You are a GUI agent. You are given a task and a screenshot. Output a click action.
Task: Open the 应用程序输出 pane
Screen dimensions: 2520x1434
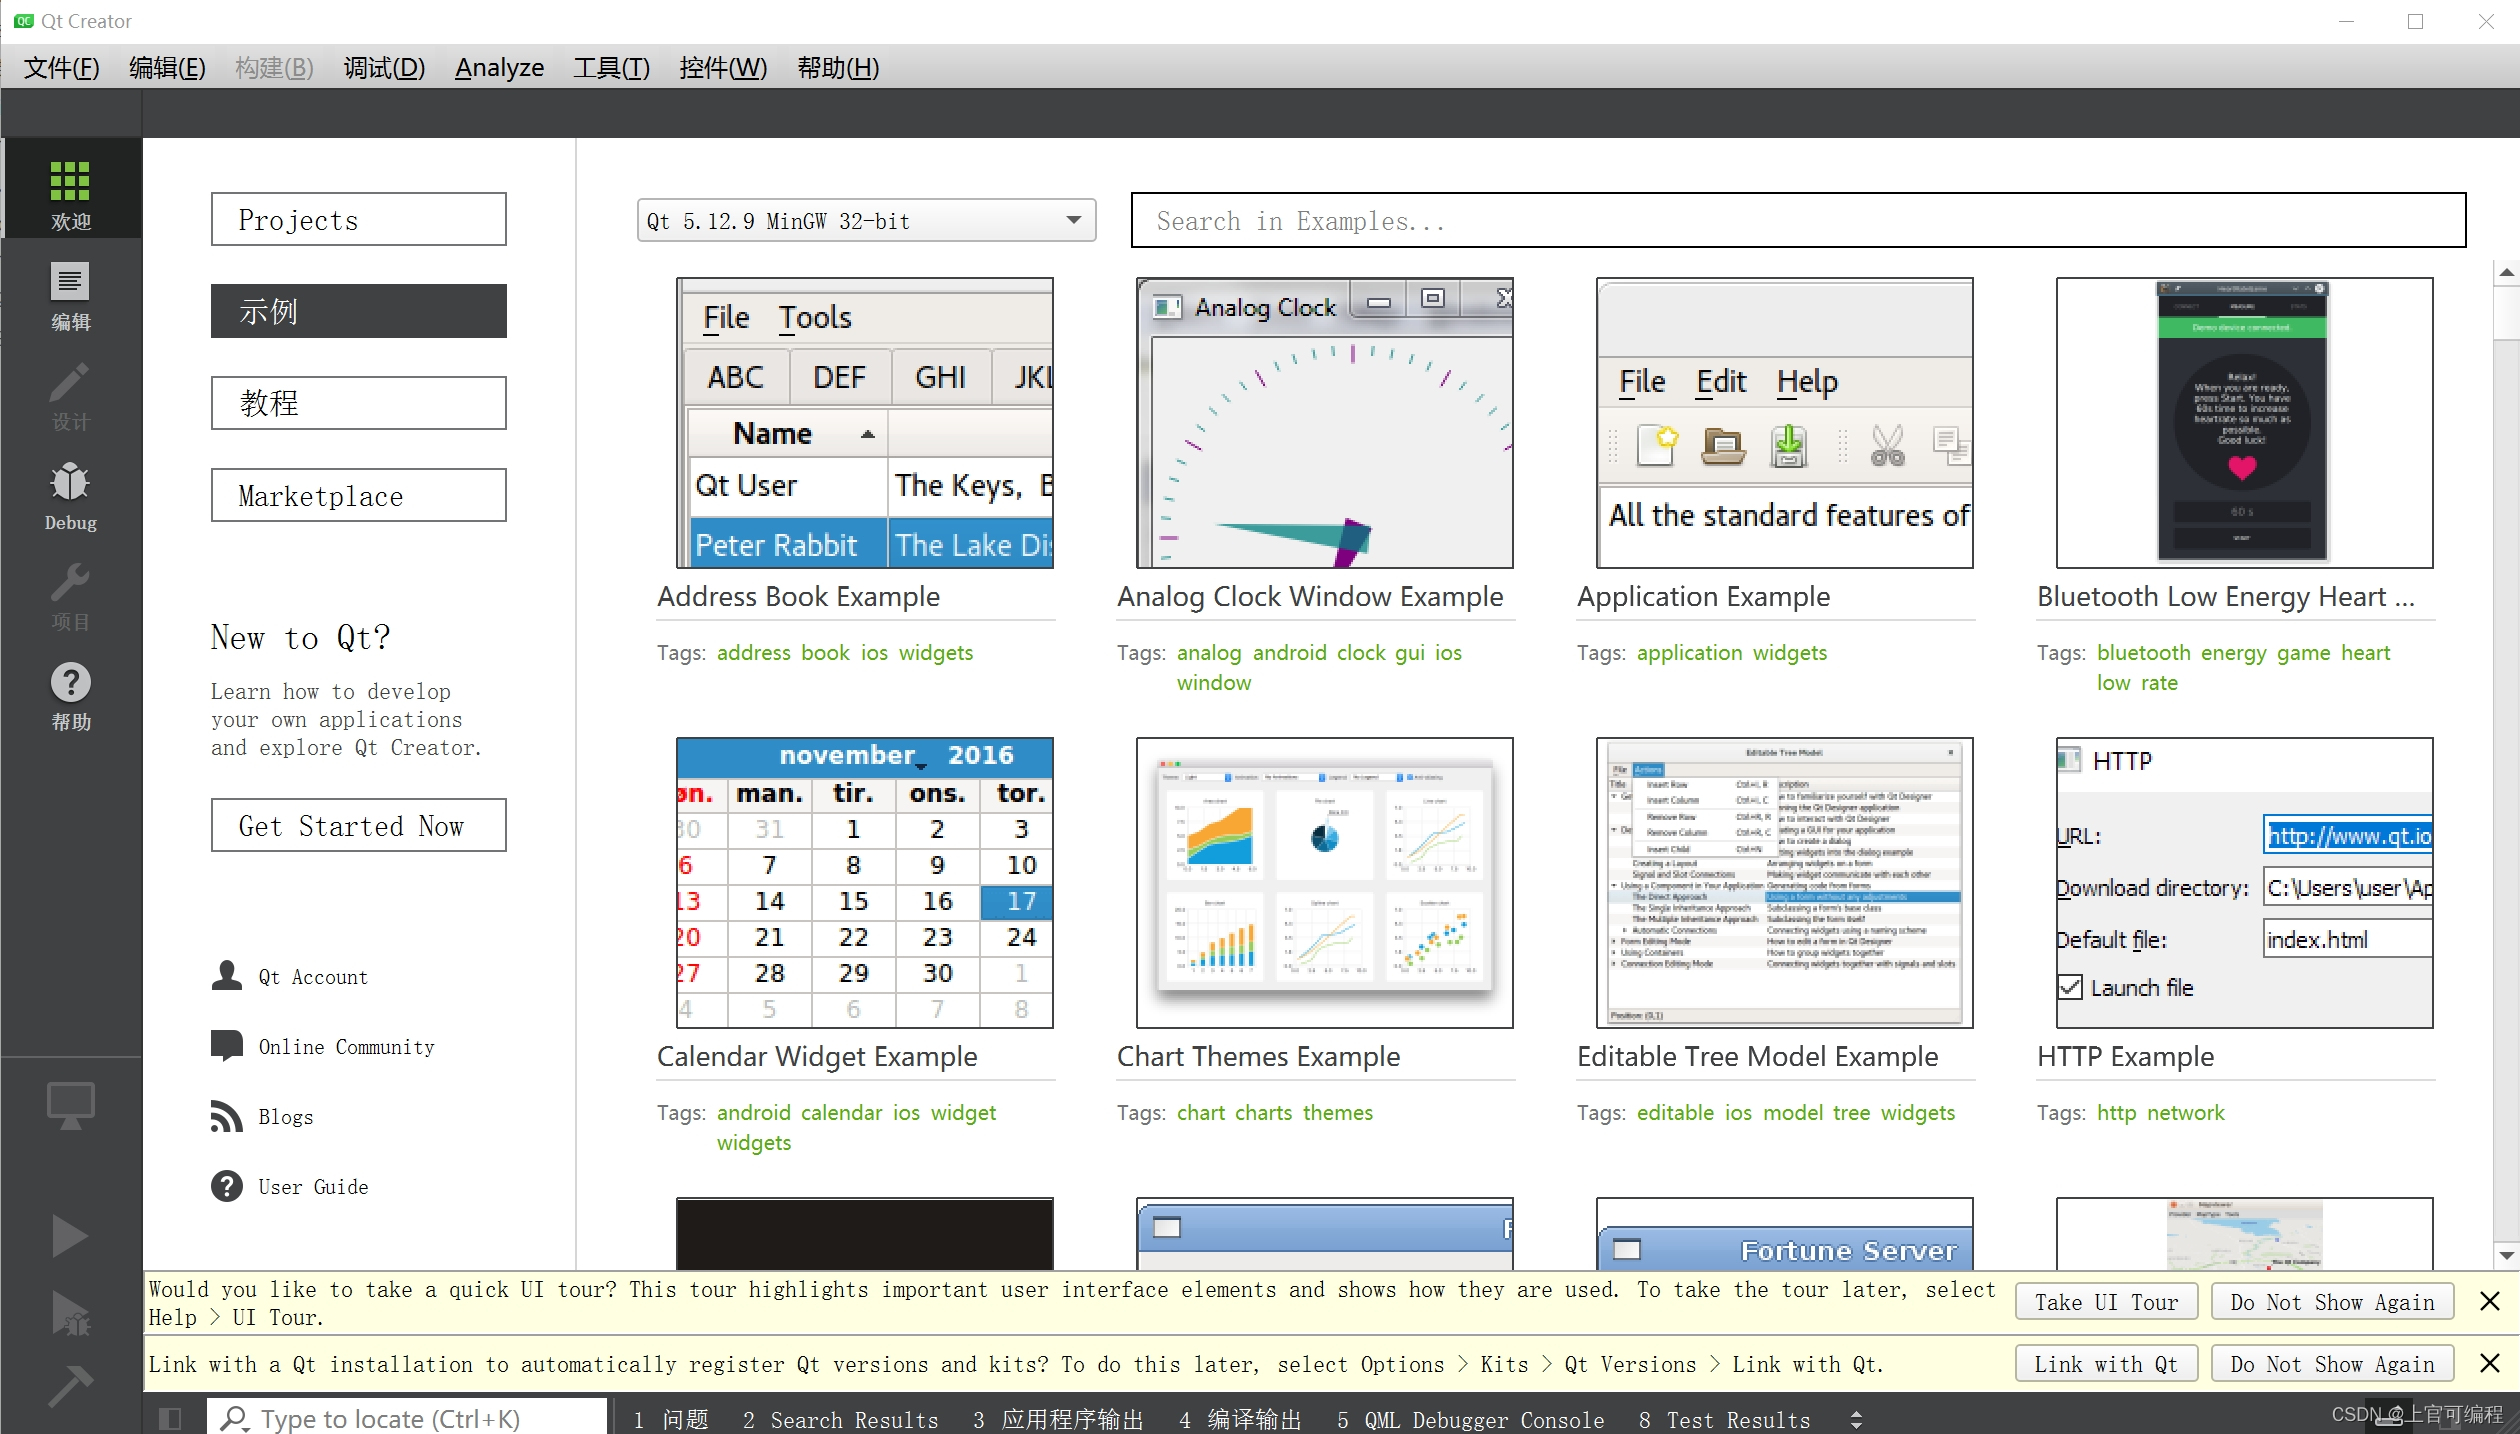coord(1058,1419)
